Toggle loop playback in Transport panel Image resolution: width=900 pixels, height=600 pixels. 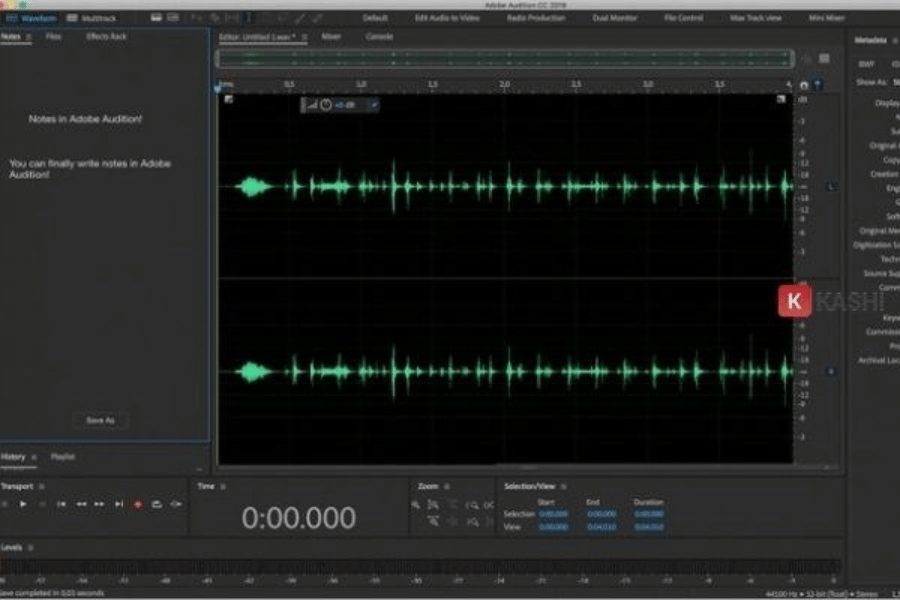(x=157, y=504)
